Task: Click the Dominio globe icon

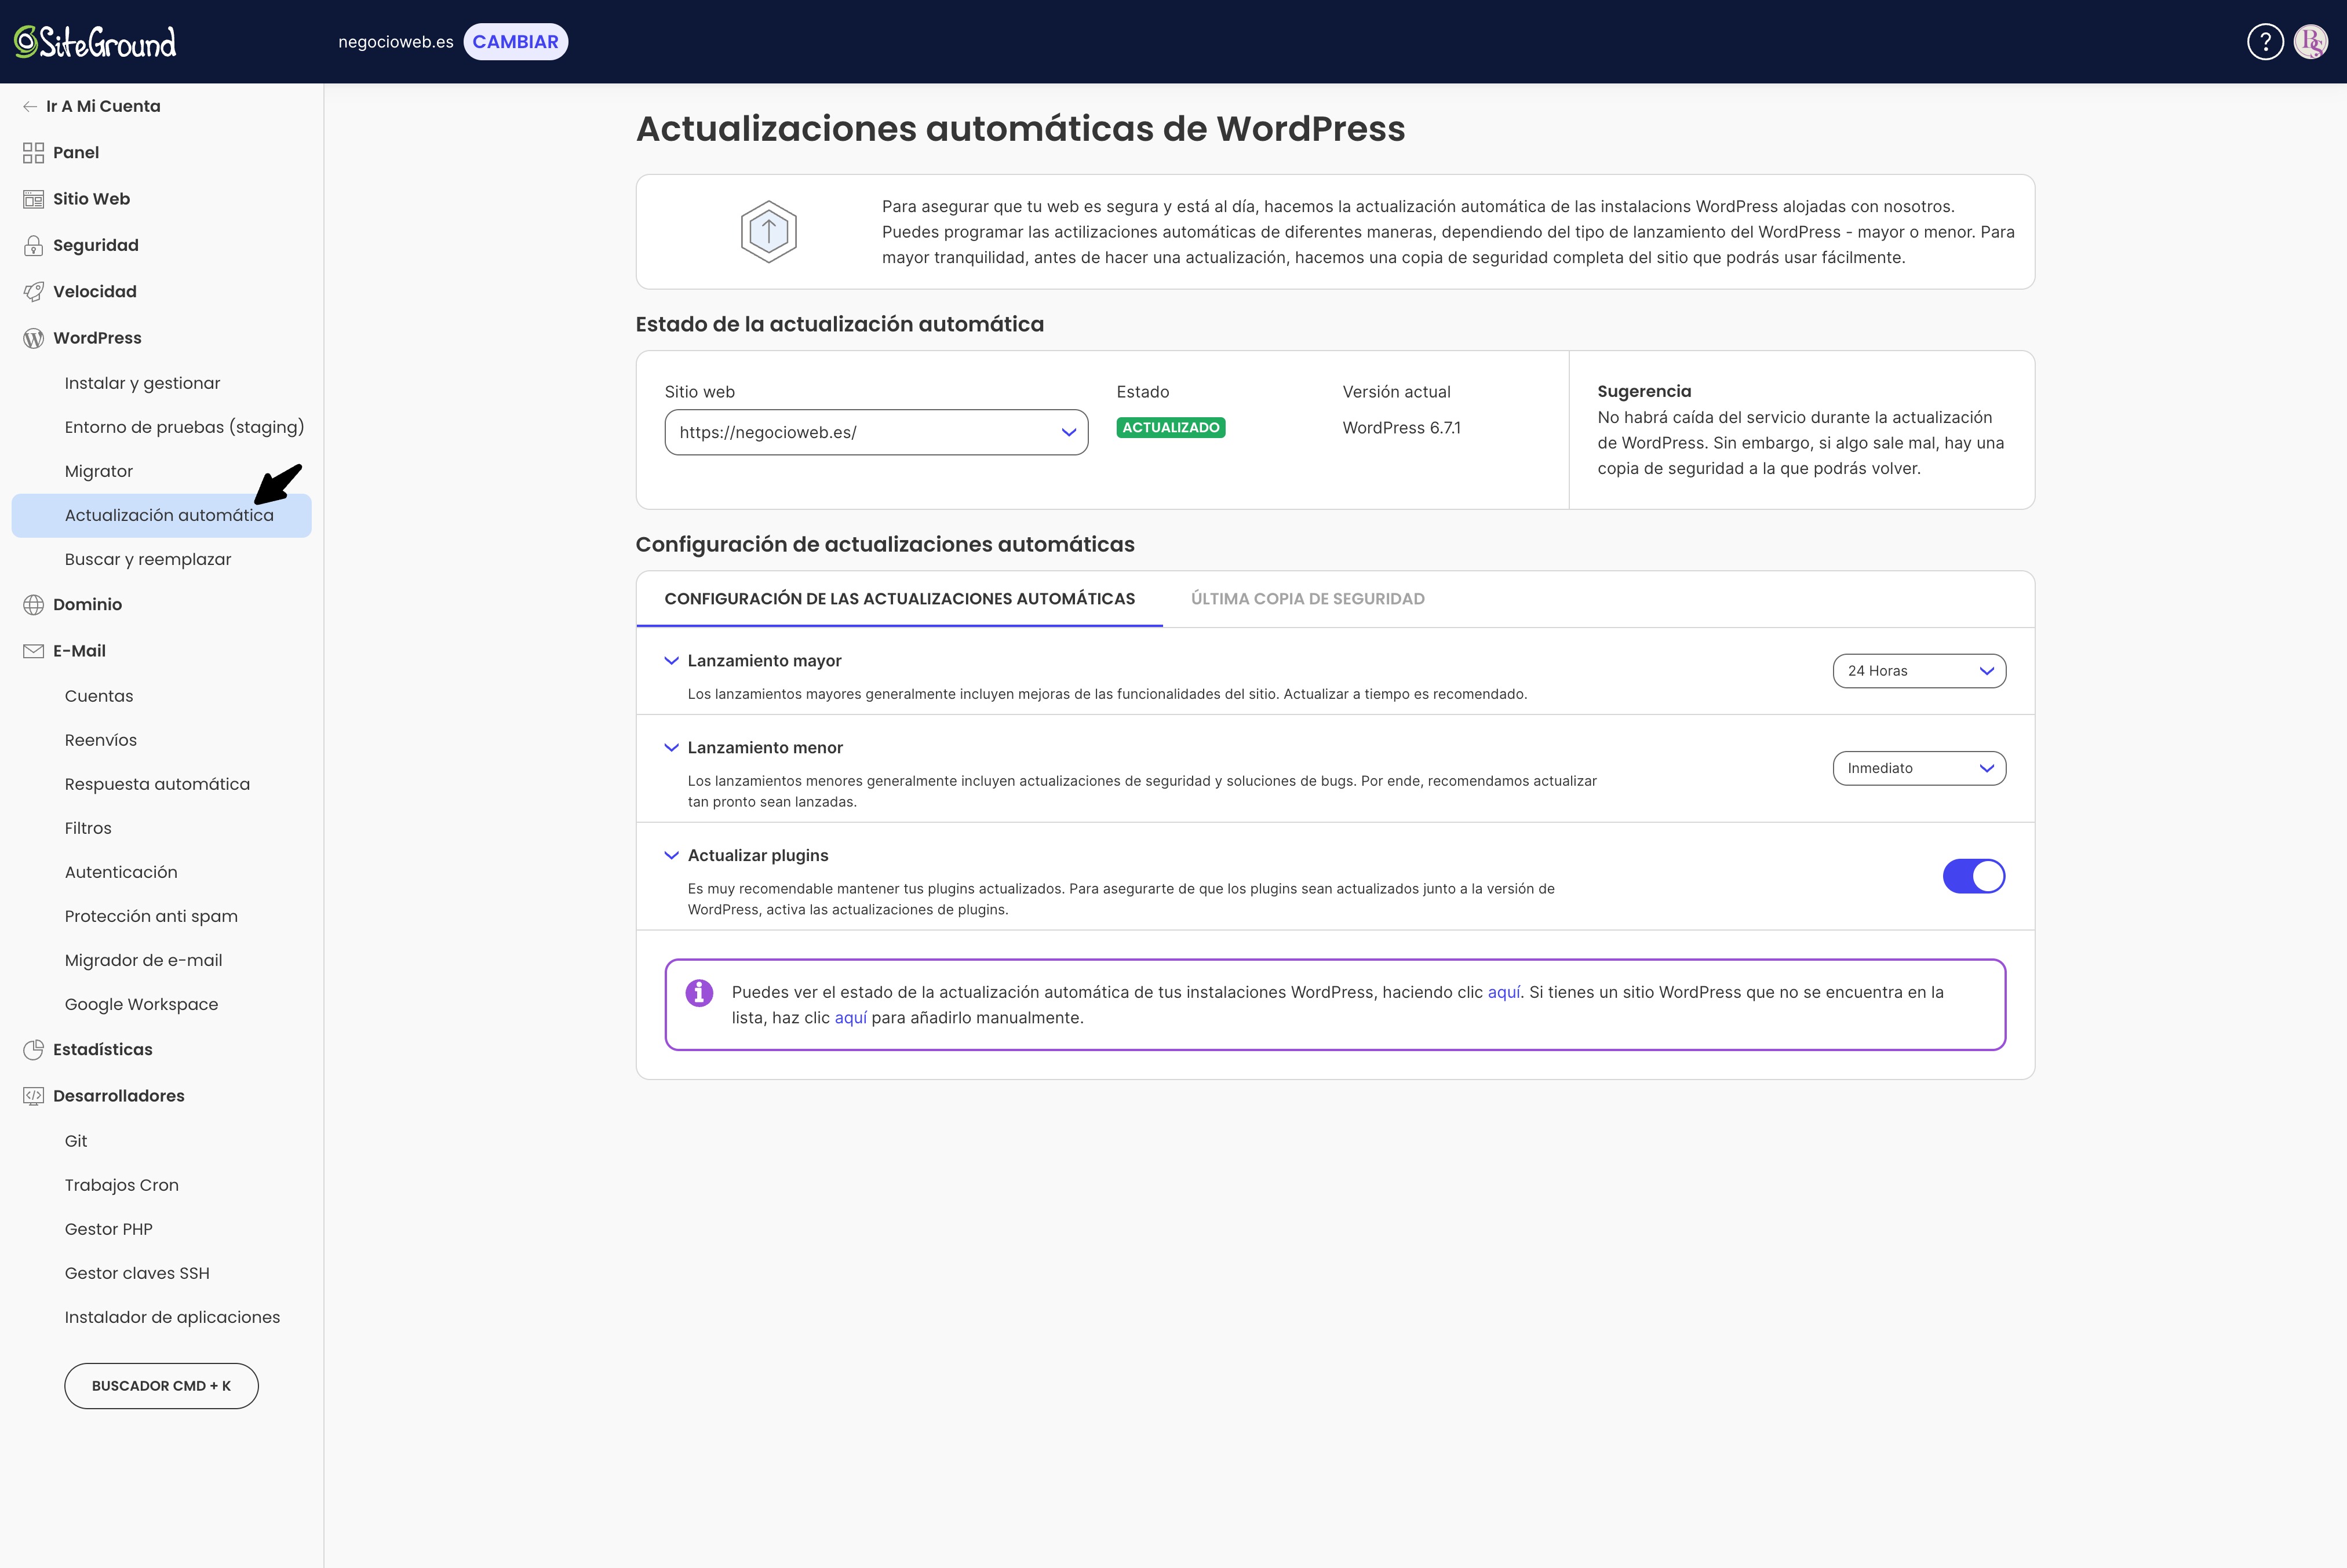Action: coord(33,604)
